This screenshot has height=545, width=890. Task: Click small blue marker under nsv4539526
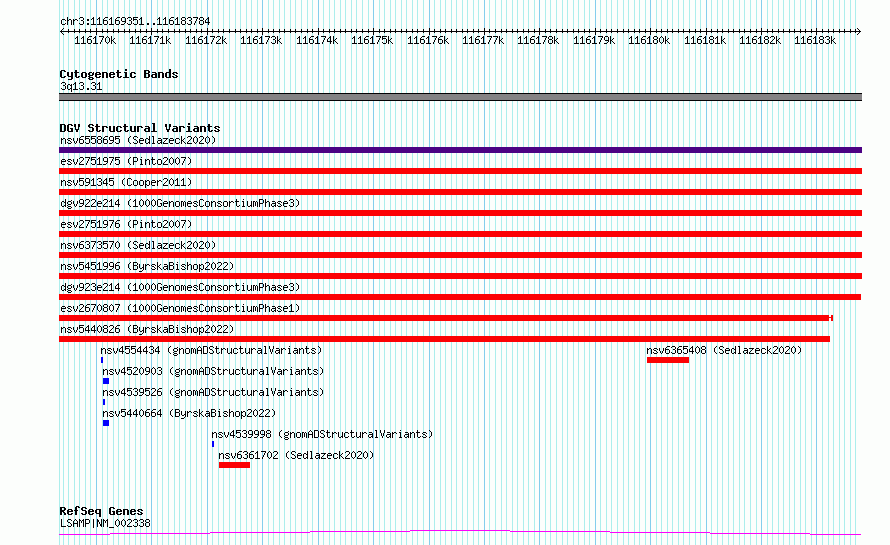click(x=104, y=402)
